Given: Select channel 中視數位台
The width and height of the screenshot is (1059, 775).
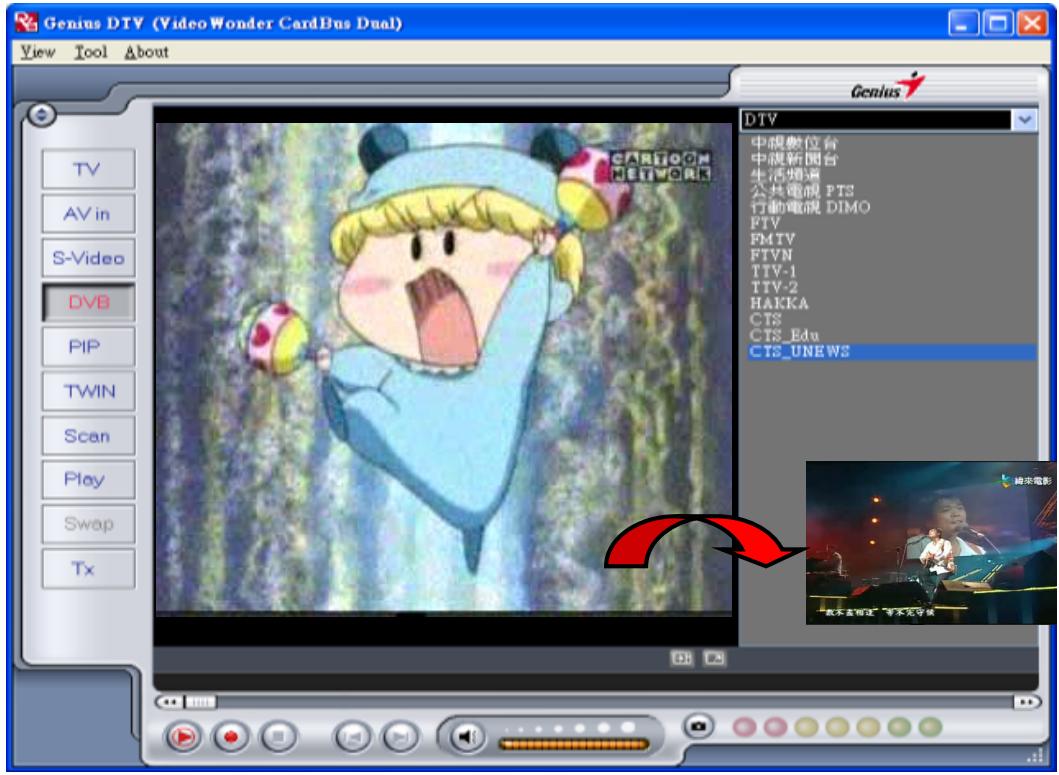Looking at the screenshot, I should pyautogui.click(x=794, y=143).
